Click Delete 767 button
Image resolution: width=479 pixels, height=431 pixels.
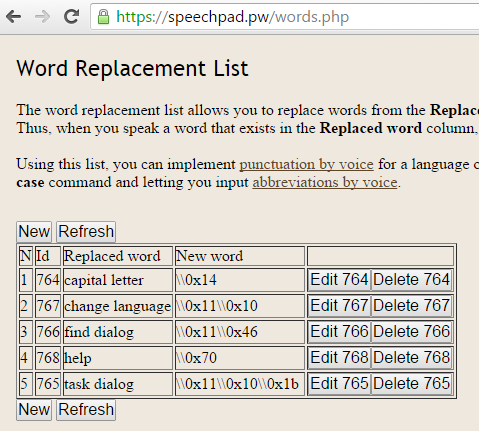411,306
